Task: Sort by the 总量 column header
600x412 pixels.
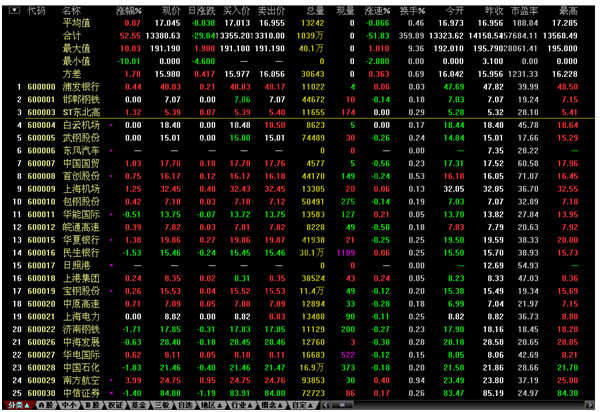Action: tap(315, 11)
